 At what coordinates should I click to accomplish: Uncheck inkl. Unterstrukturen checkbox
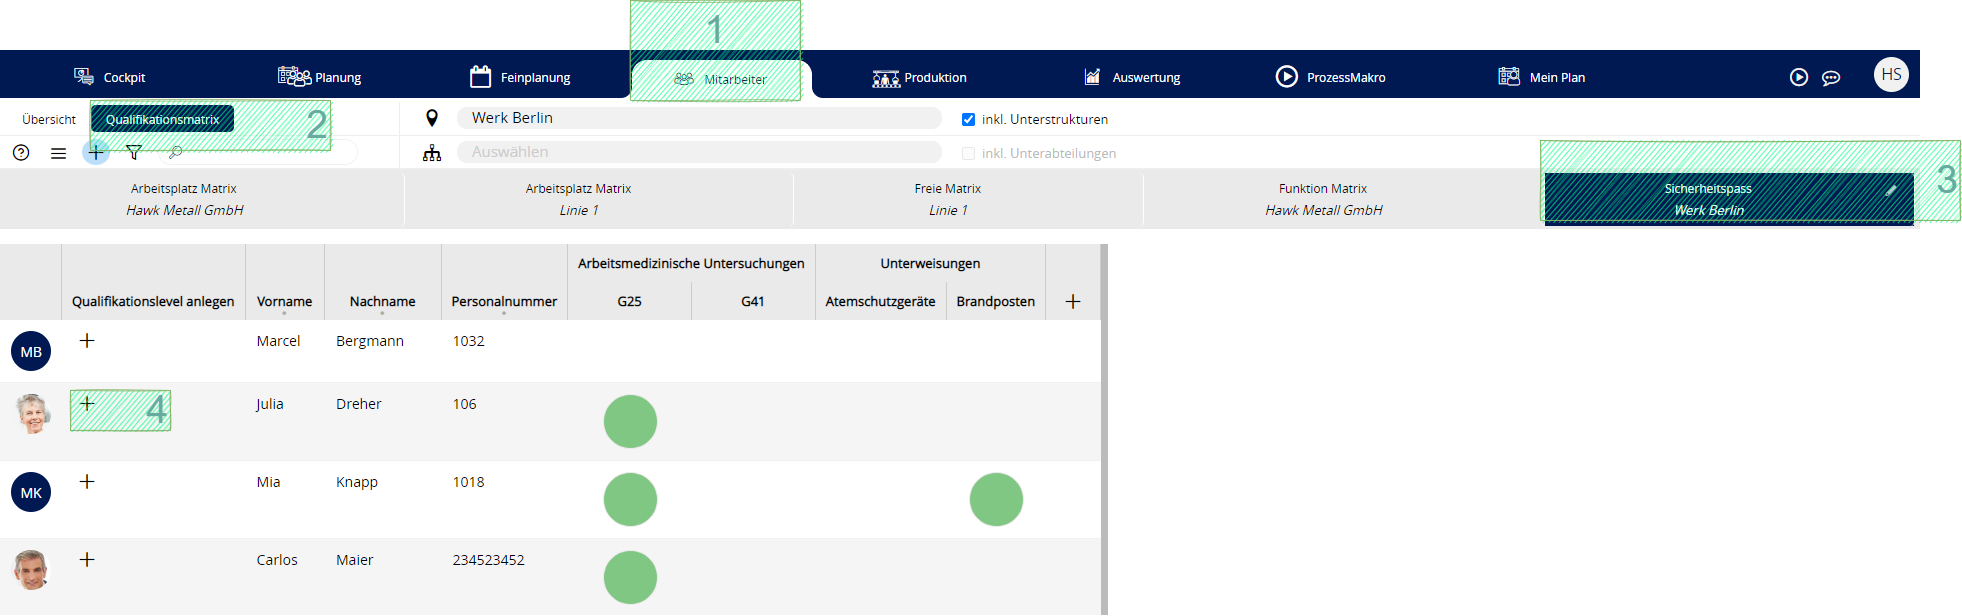click(x=968, y=119)
